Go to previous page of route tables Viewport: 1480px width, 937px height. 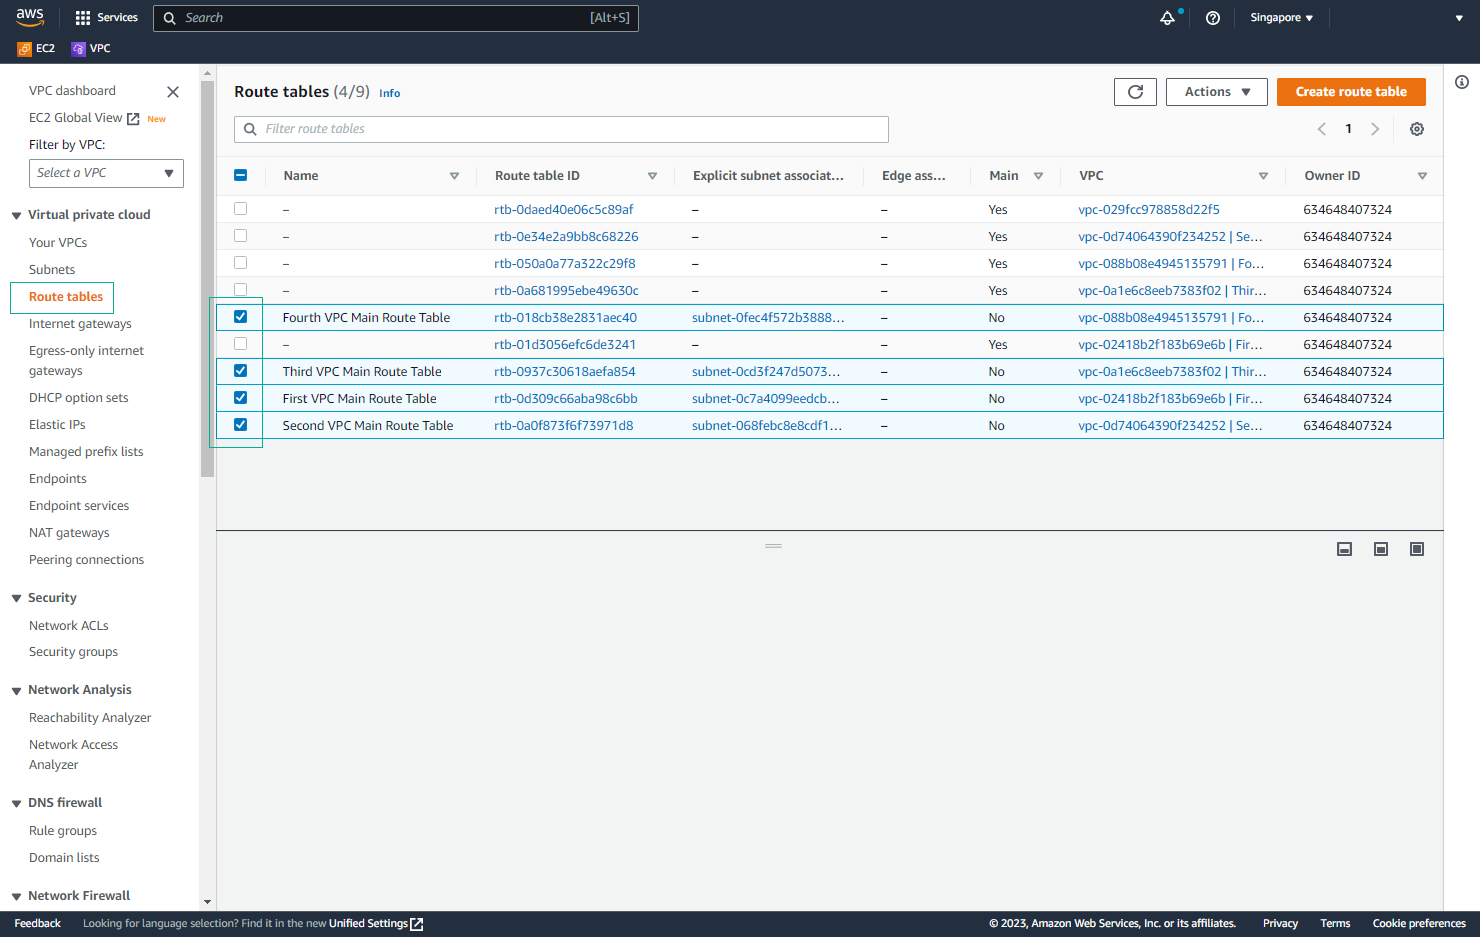1322,129
